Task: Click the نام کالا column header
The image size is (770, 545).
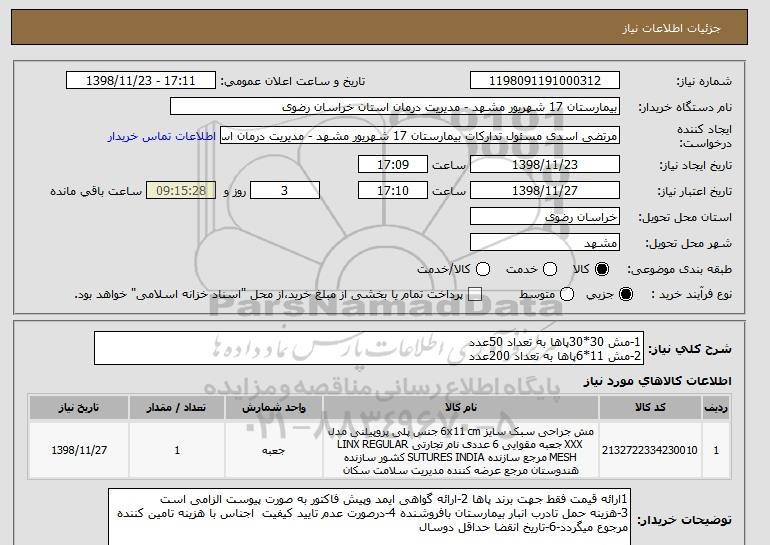Action: 461,408
